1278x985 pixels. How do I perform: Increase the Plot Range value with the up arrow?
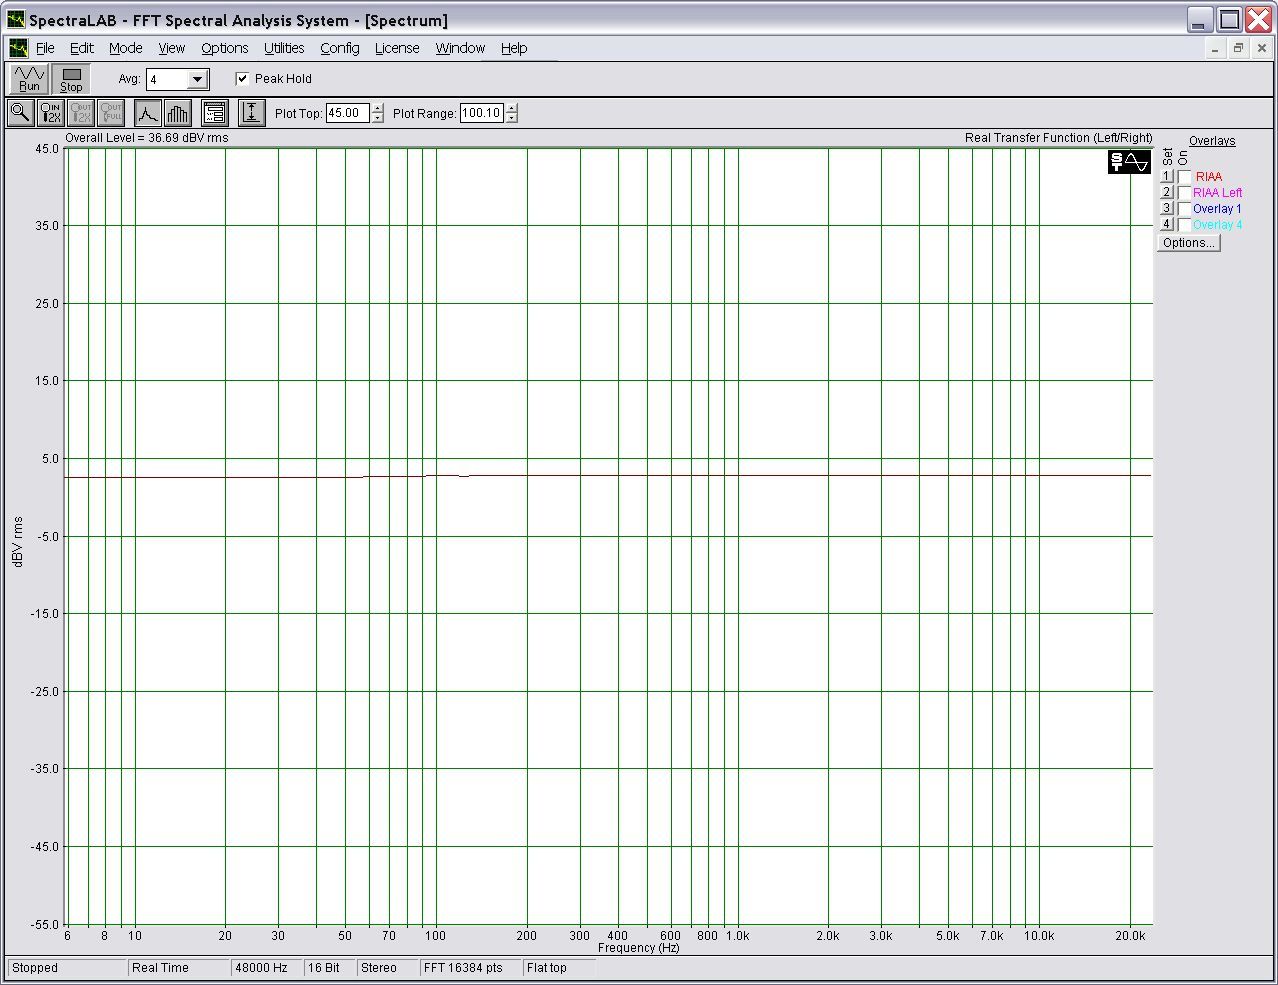tap(512, 108)
